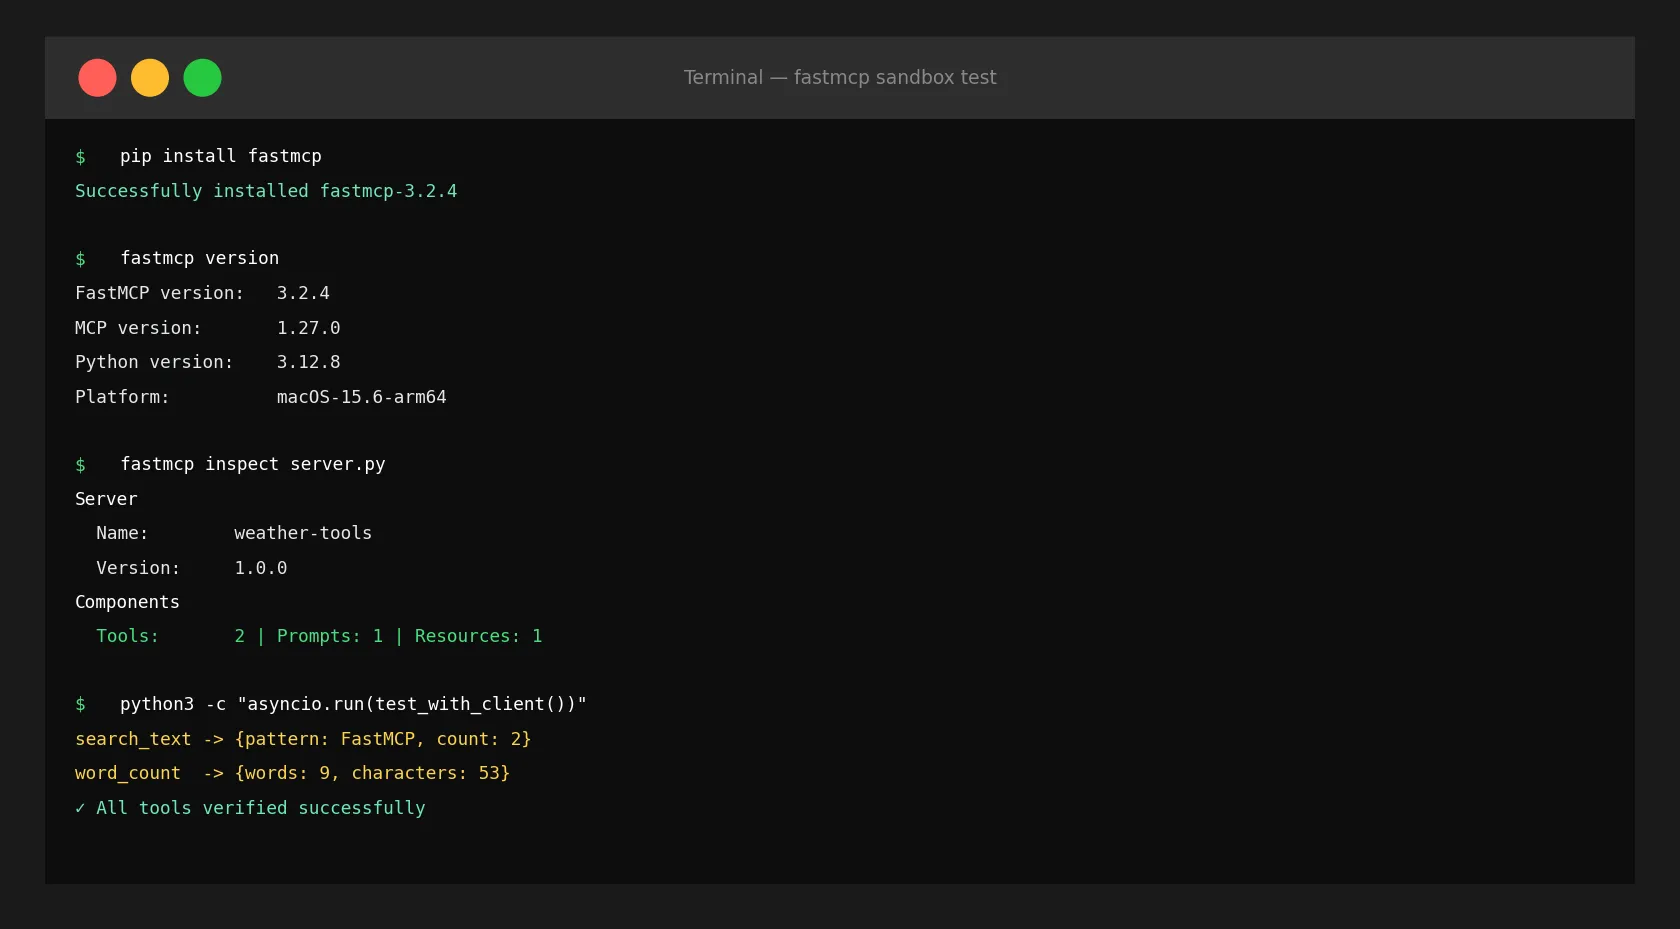Viewport: 1680px width, 929px height.
Task: Select the word_count result line
Action: [x=292, y=773]
